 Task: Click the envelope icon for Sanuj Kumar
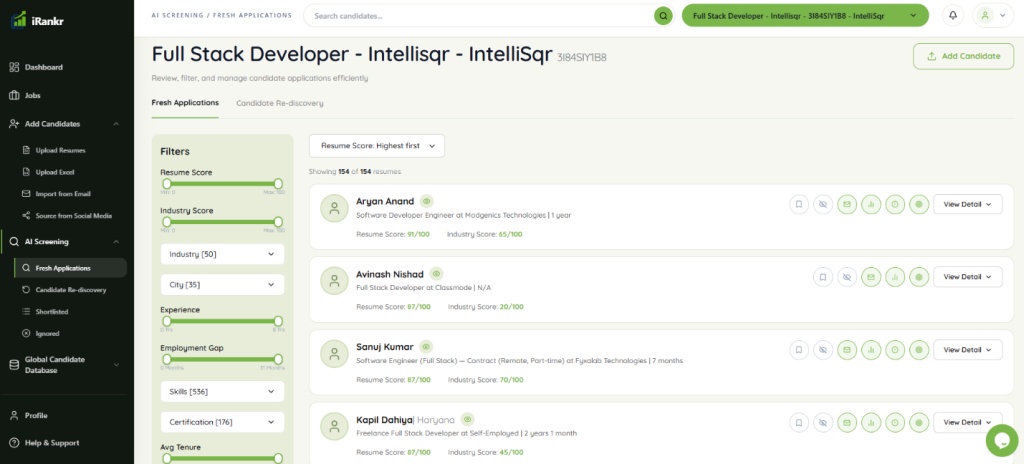point(846,350)
